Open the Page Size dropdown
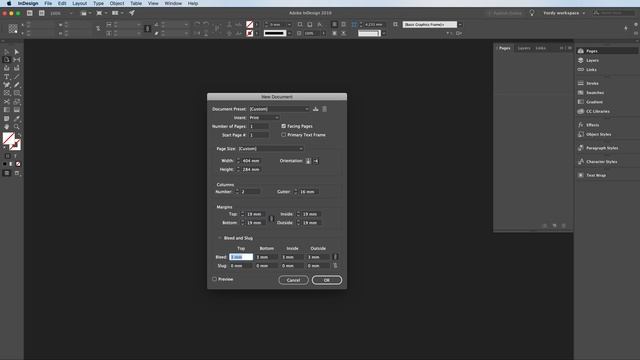Viewport: 640px width, 360px height. (x=271, y=149)
